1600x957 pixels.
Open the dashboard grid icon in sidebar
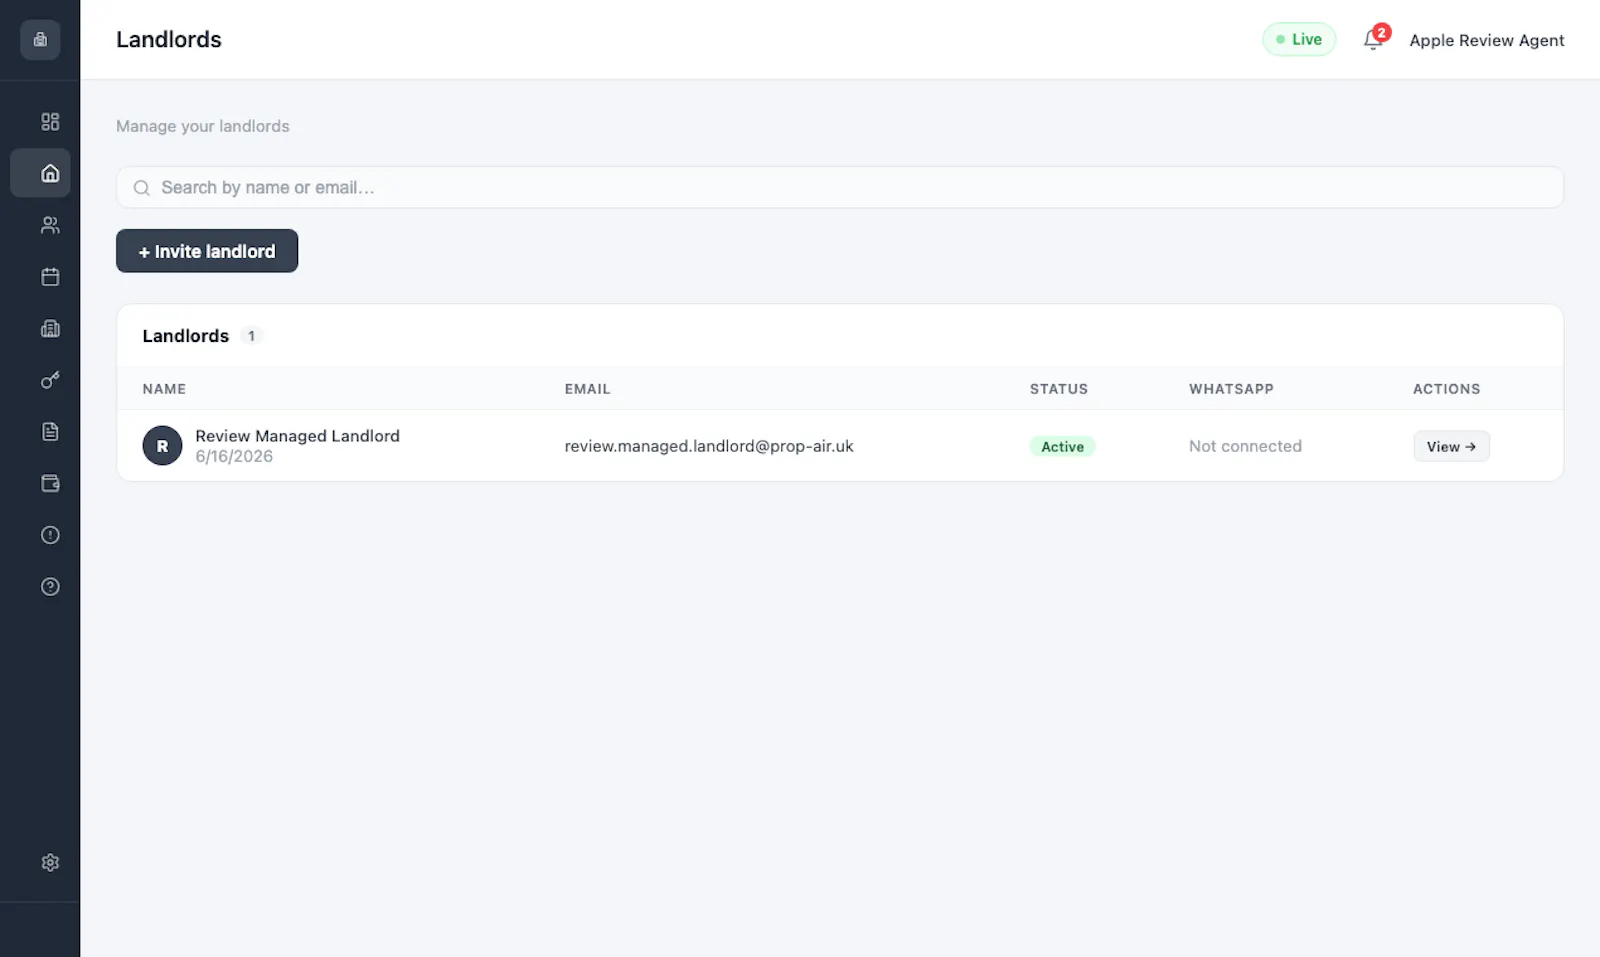point(50,122)
